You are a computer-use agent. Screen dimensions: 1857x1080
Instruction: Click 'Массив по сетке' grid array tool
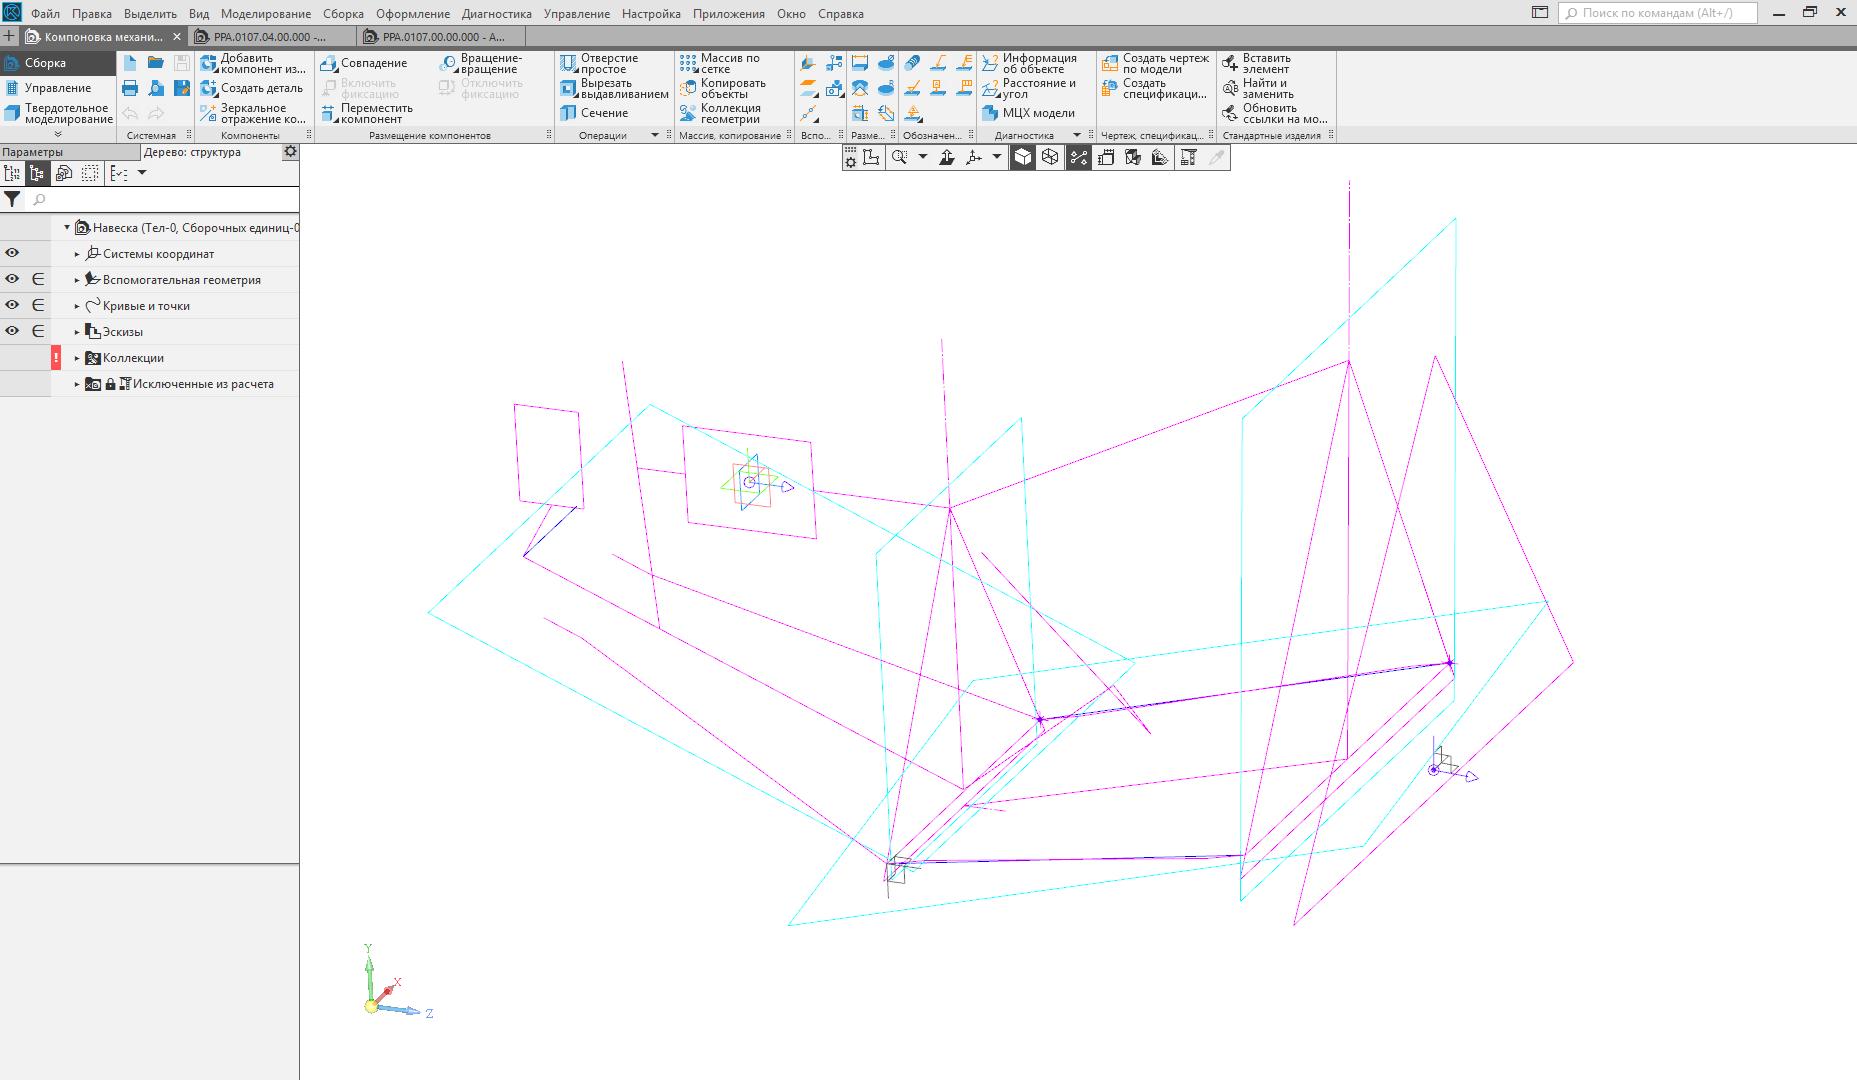[x=720, y=63]
